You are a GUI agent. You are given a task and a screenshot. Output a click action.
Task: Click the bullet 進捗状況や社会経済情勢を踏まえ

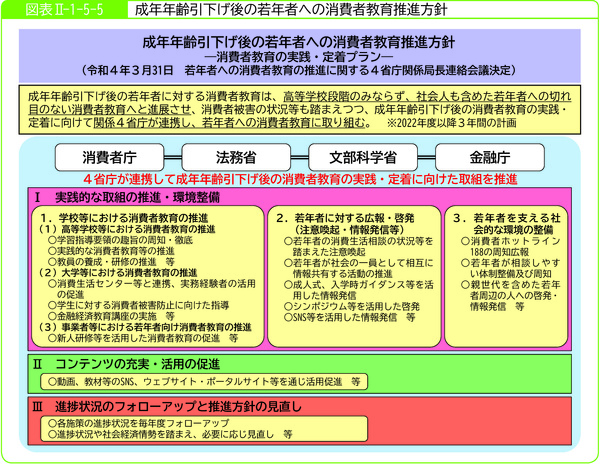(170, 434)
